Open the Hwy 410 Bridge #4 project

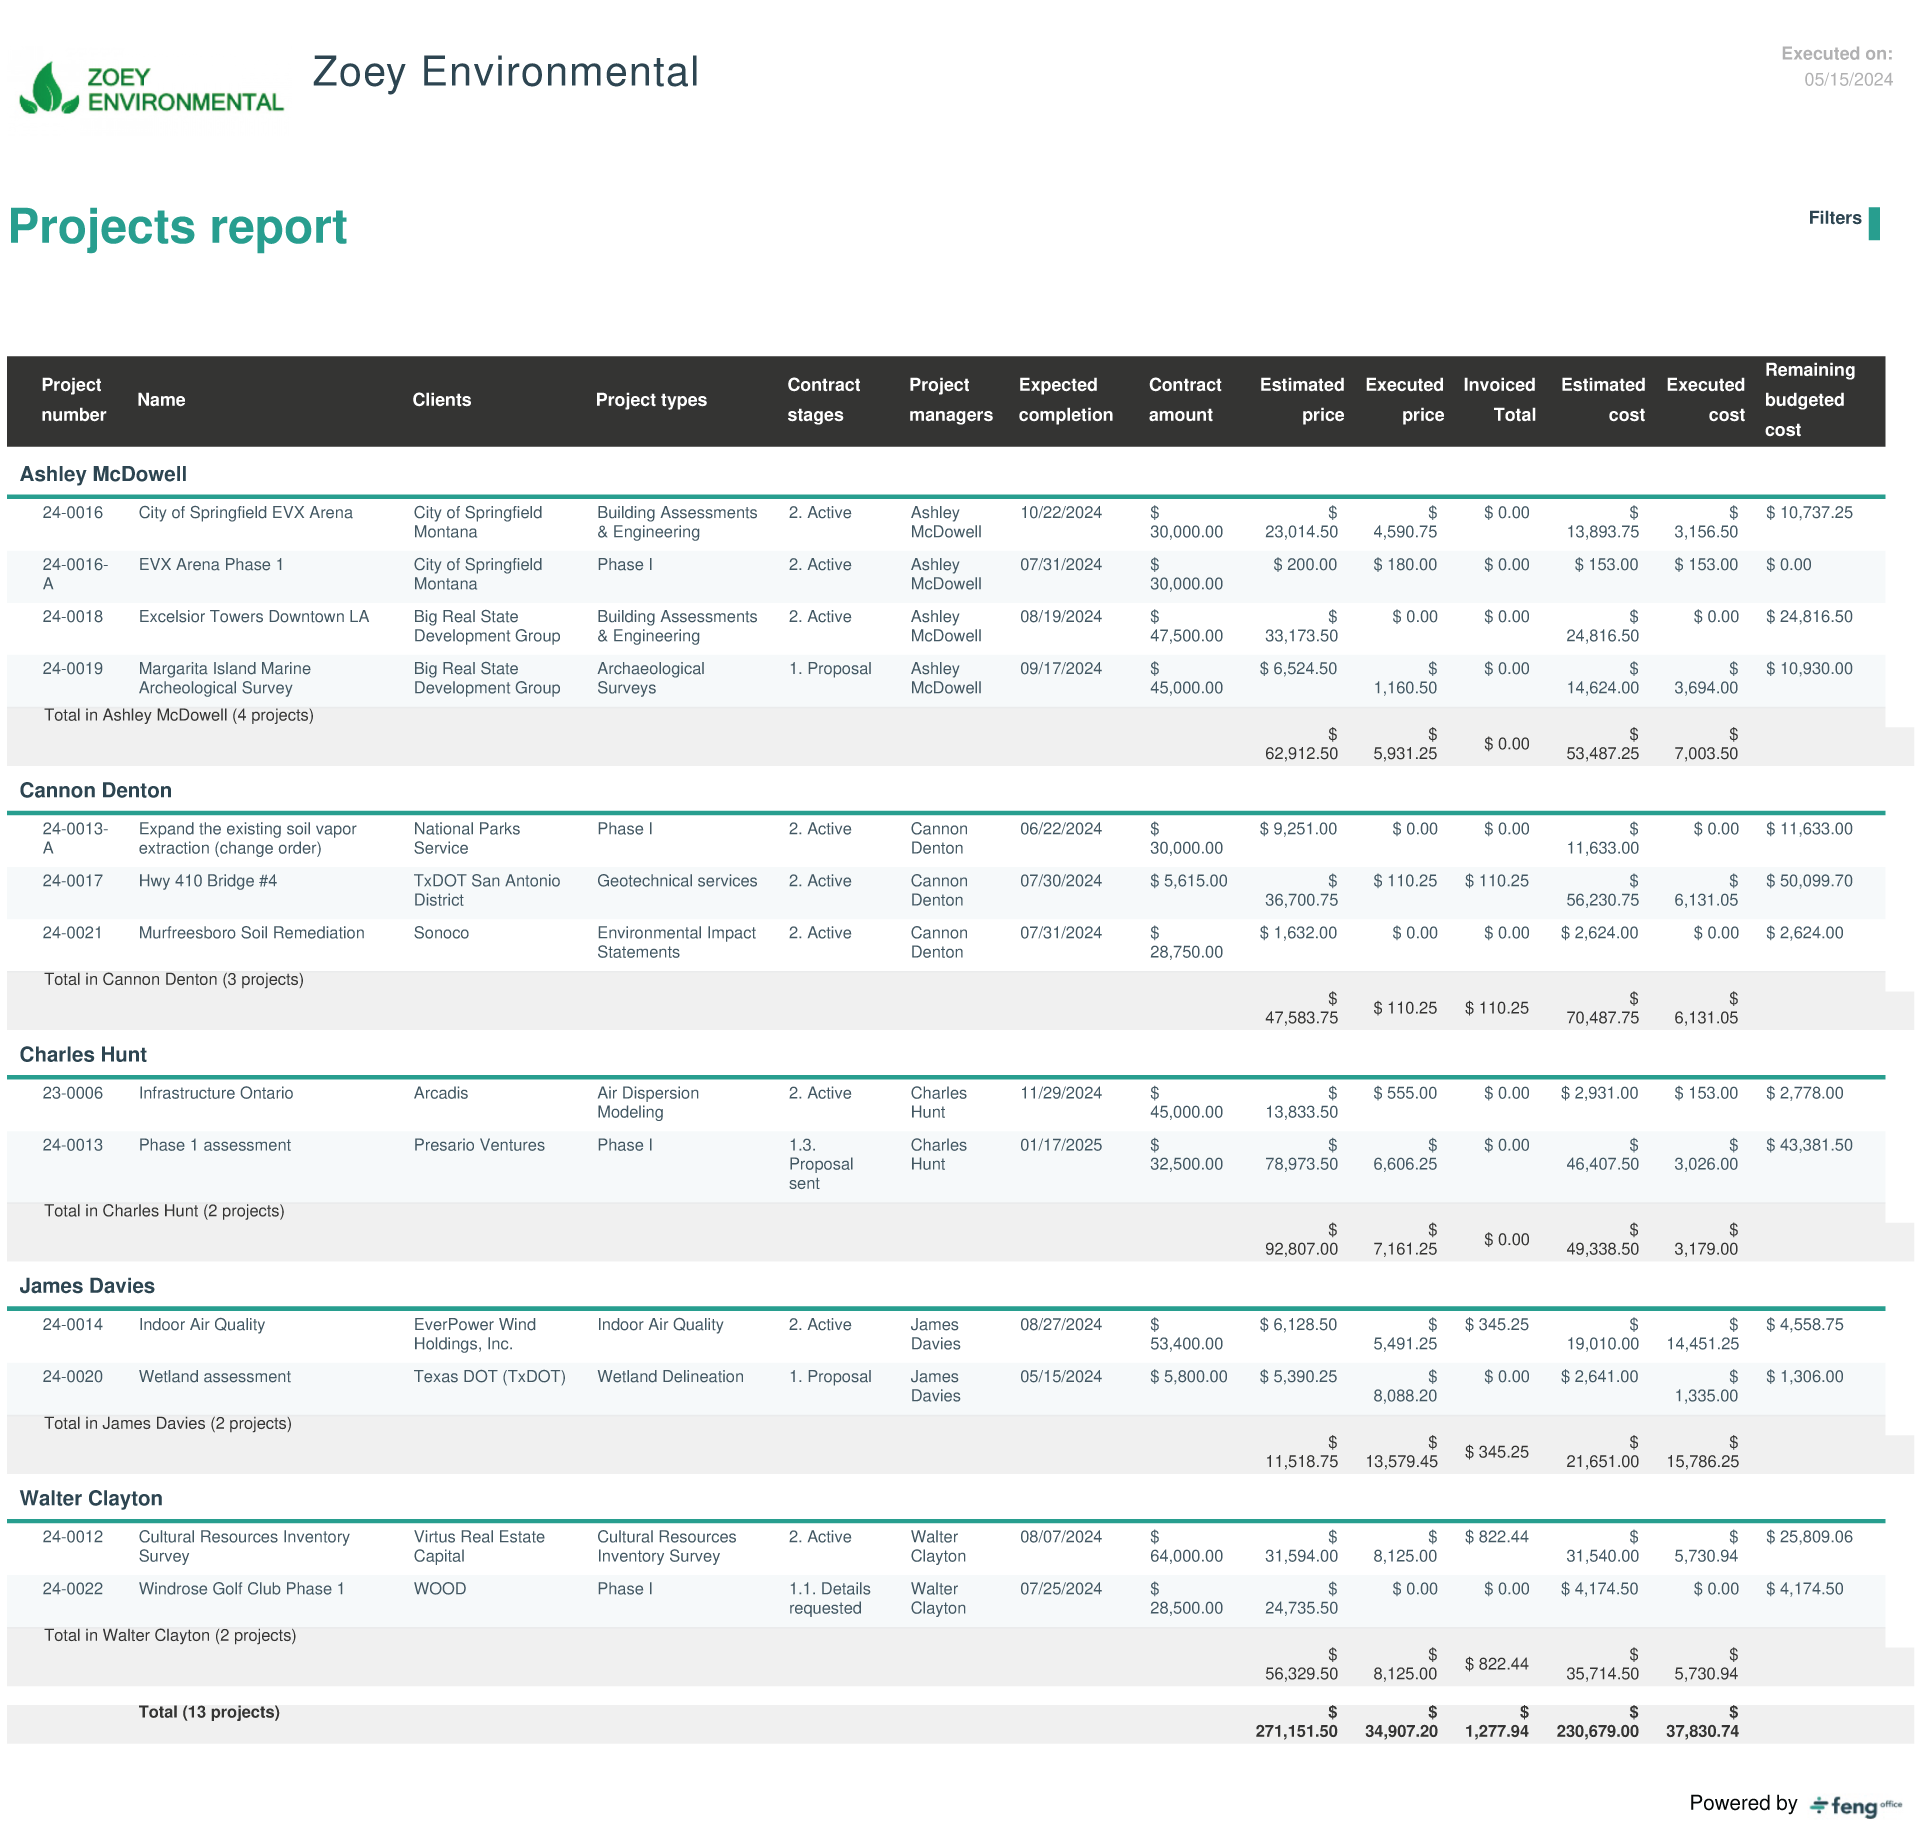click(x=207, y=881)
